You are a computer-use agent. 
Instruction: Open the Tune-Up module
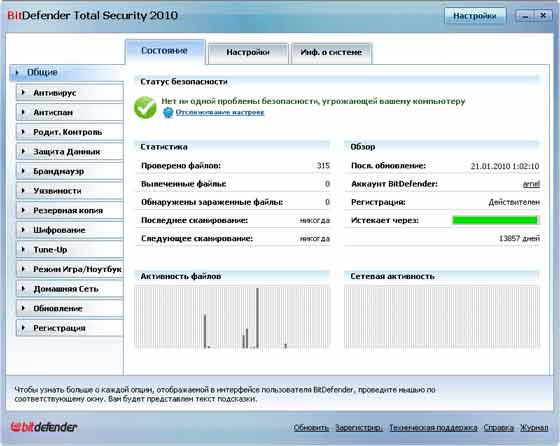point(70,250)
